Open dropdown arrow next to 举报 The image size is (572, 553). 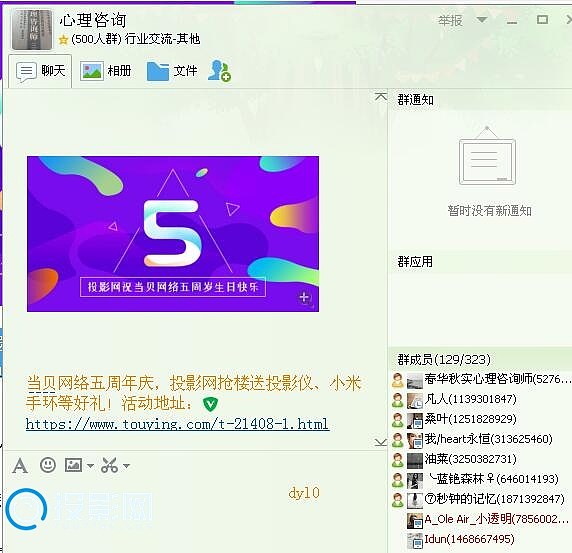tap(482, 20)
